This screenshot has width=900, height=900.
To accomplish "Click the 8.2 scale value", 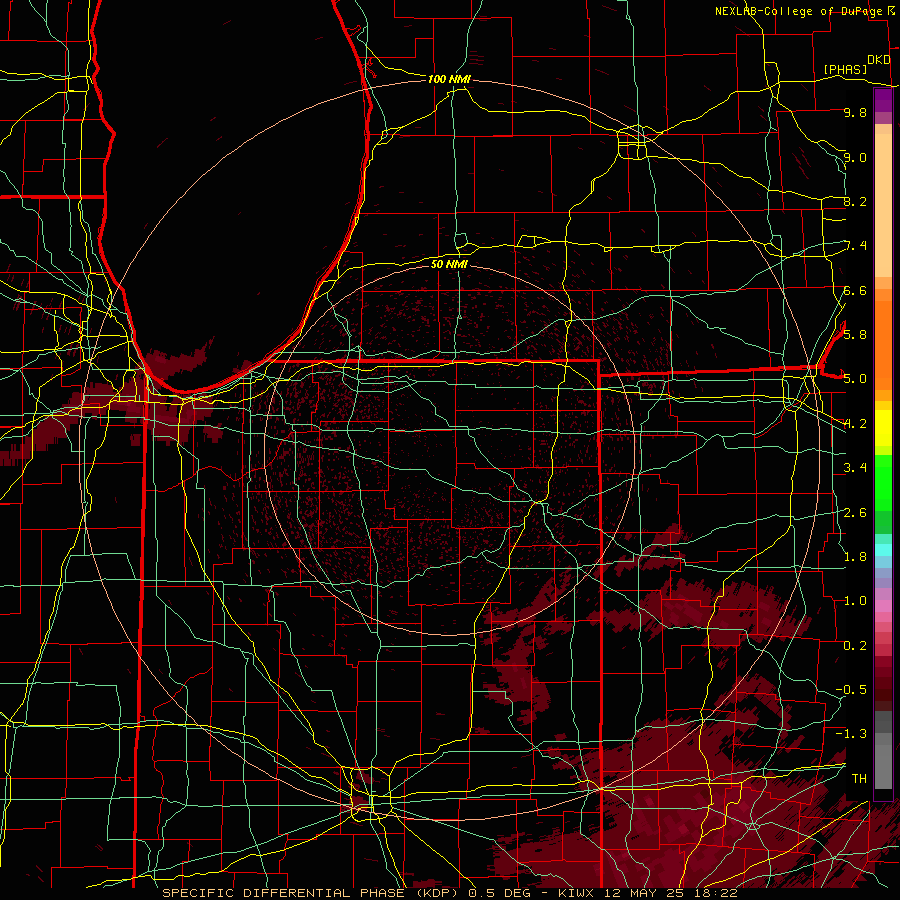I will pos(855,201).
